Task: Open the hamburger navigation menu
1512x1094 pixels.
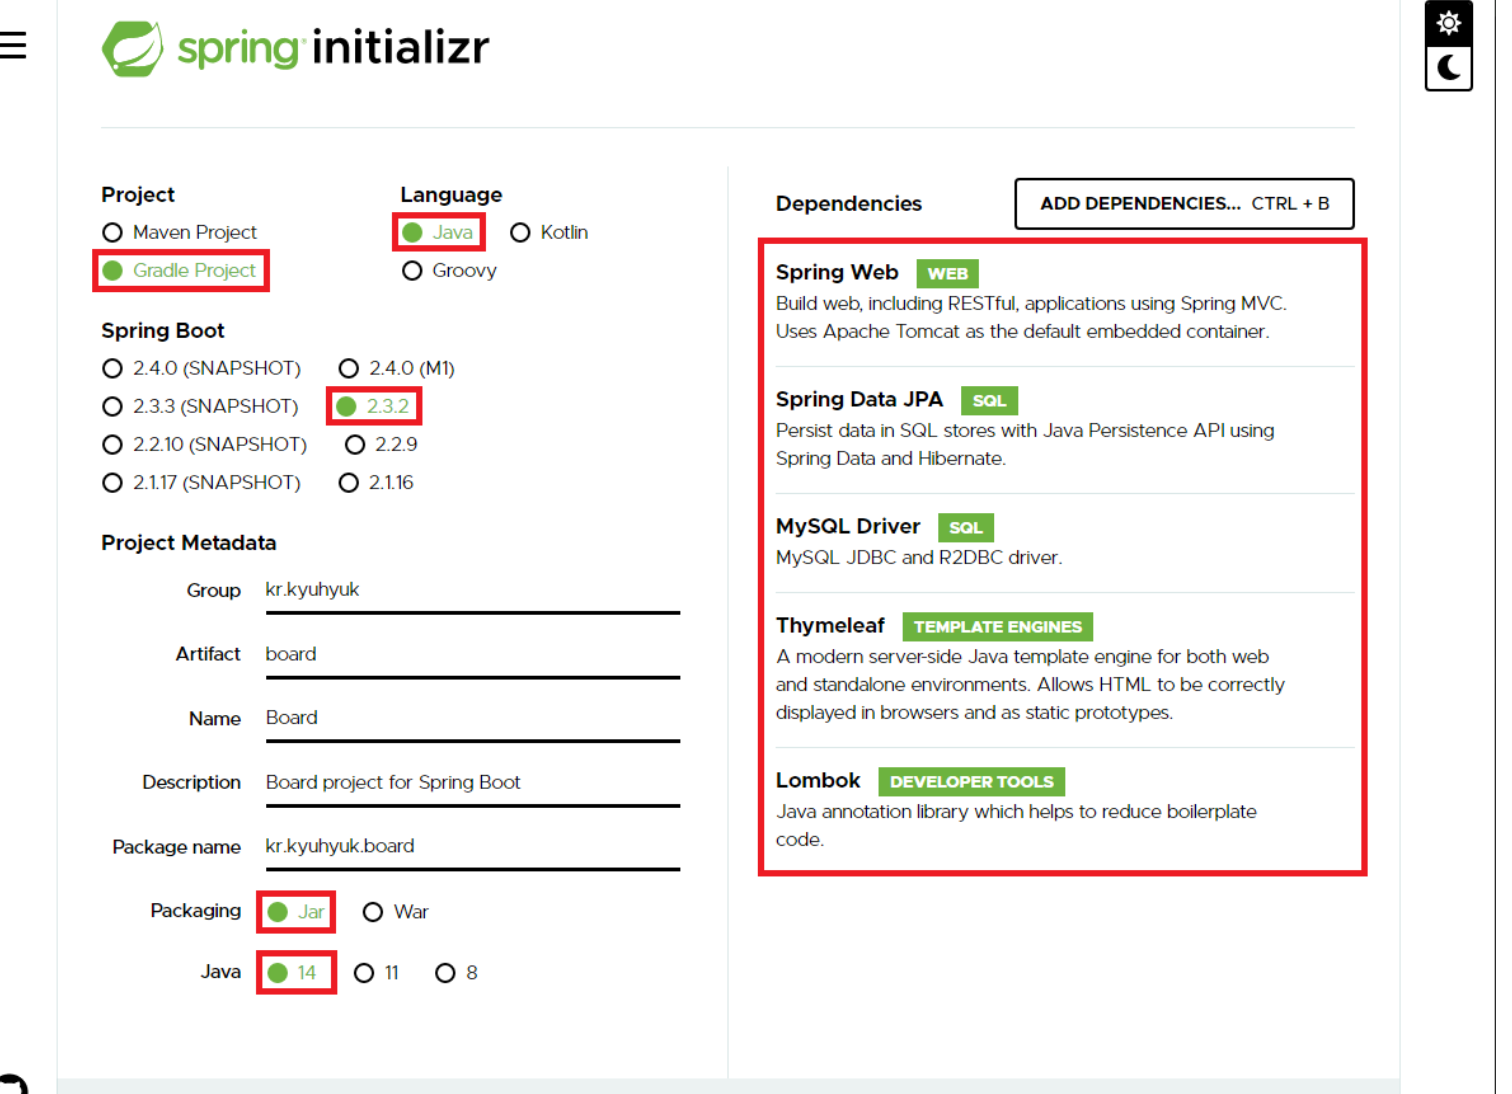Action: (x=13, y=45)
